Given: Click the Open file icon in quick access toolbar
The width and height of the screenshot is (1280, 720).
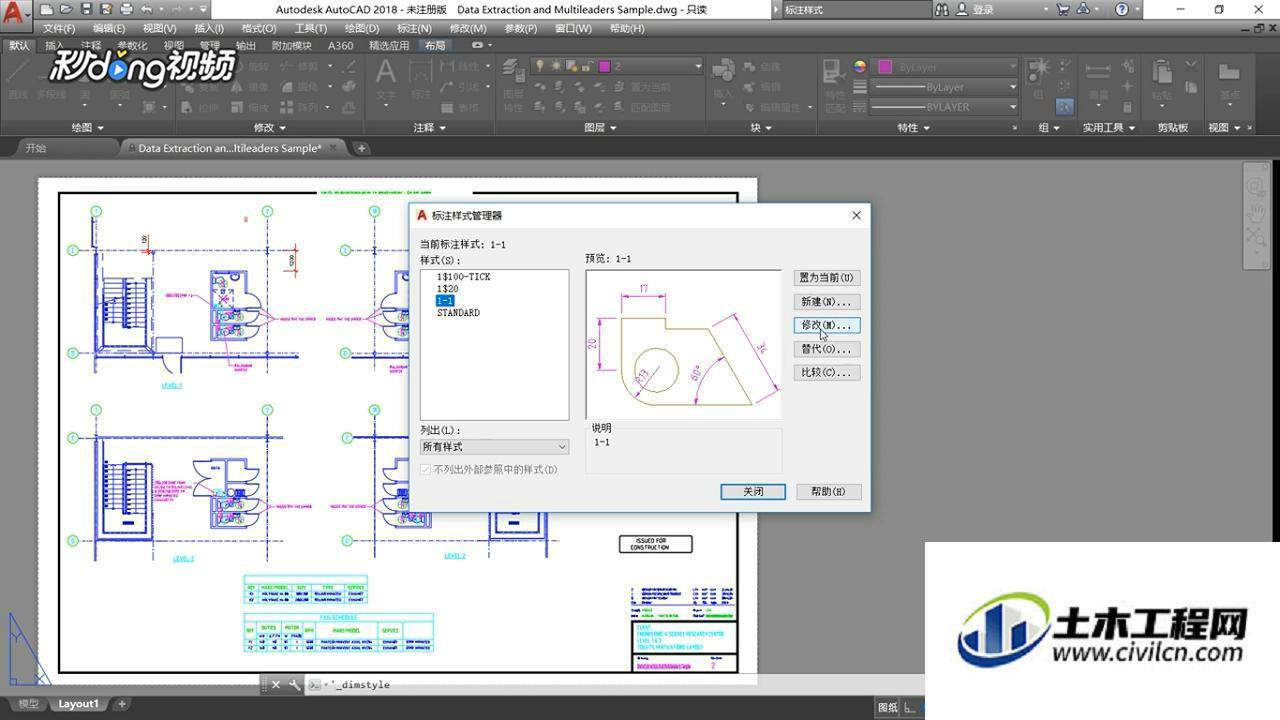Looking at the screenshot, I should pyautogui.click(x=68, y=9).
